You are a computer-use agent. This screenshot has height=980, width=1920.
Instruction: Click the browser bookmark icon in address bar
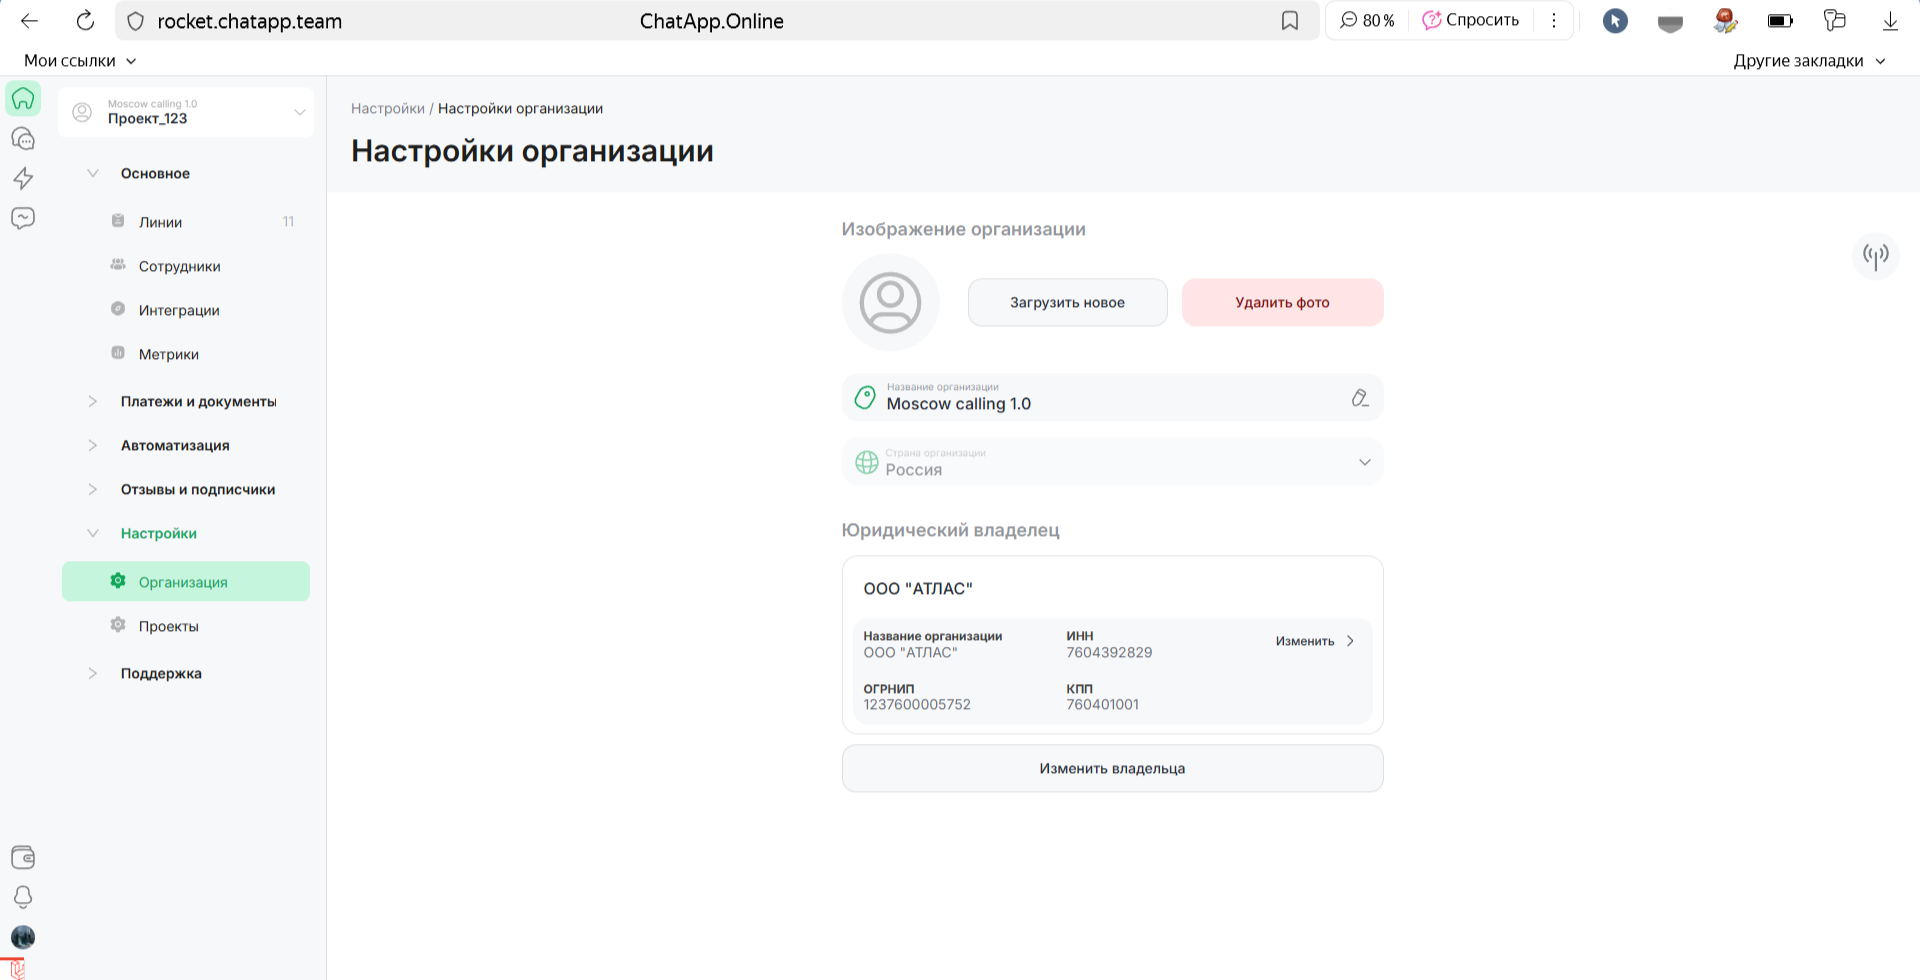pos(1290,21)
